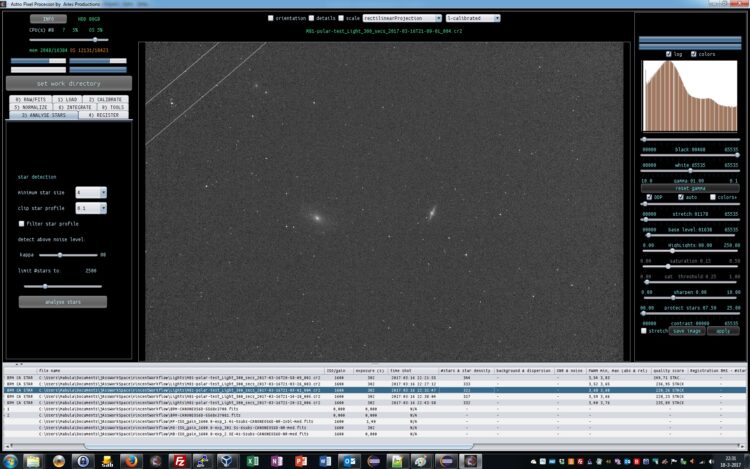
Task: Click the reset gamma button
Action: pyautogui.click(x=690, y=188)
